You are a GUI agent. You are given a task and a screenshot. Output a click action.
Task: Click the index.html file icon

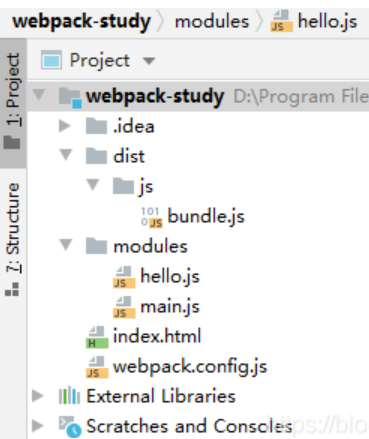(x=97, y=337)
